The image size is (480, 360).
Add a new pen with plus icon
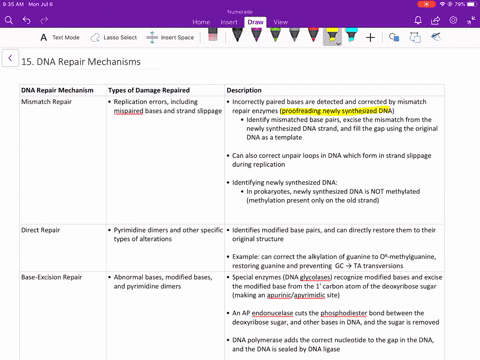[370, 37]
